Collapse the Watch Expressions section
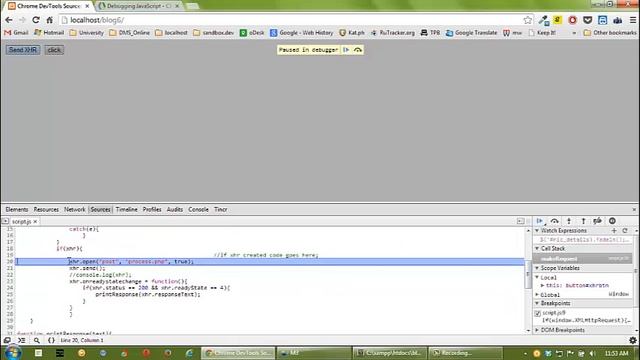640x360 pixels. (x=537, y=231)
